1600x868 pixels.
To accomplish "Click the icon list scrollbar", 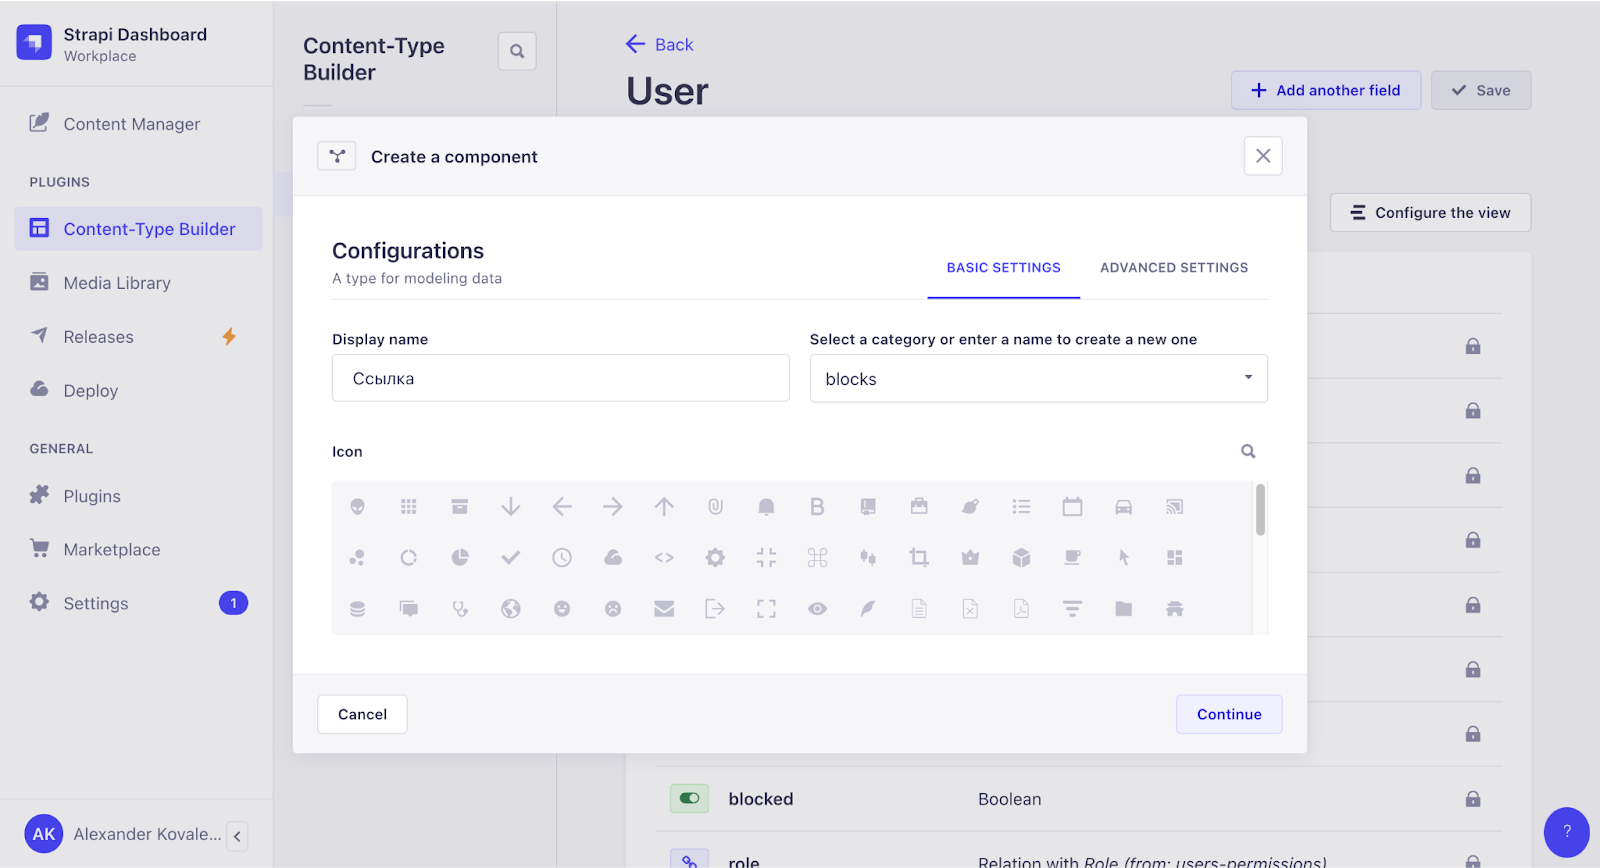I will click(x=1260, y=510).
